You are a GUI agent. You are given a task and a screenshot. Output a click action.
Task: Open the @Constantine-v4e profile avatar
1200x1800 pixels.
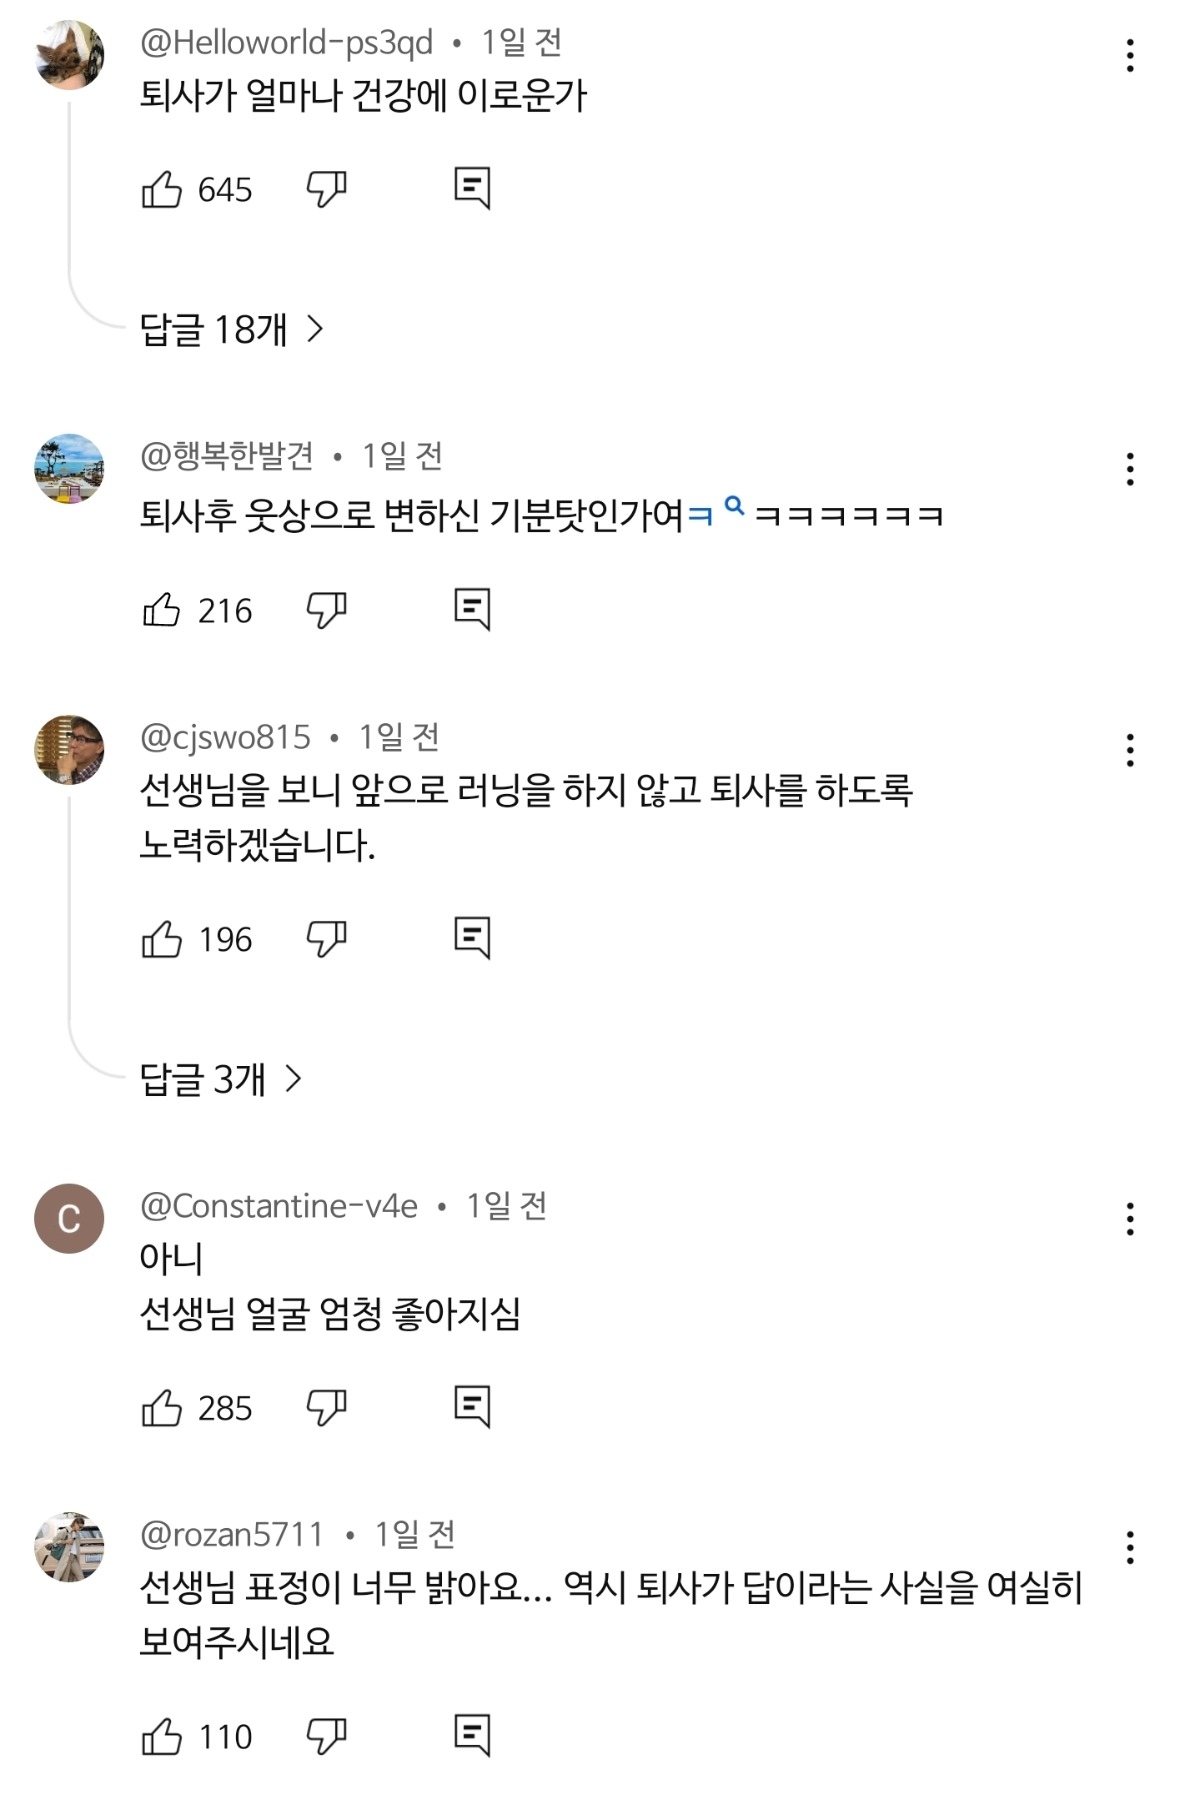pyautogui.click(x=69, y=1218)
